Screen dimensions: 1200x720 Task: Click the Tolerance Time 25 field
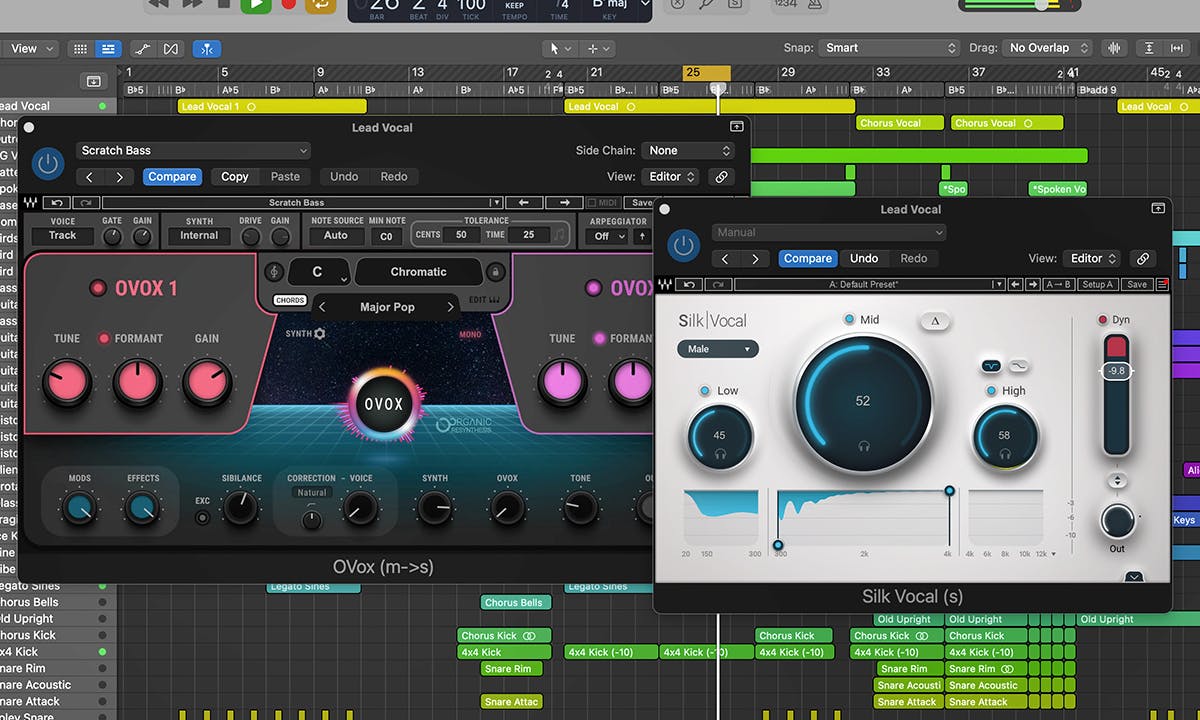click(x=529, y=235)
